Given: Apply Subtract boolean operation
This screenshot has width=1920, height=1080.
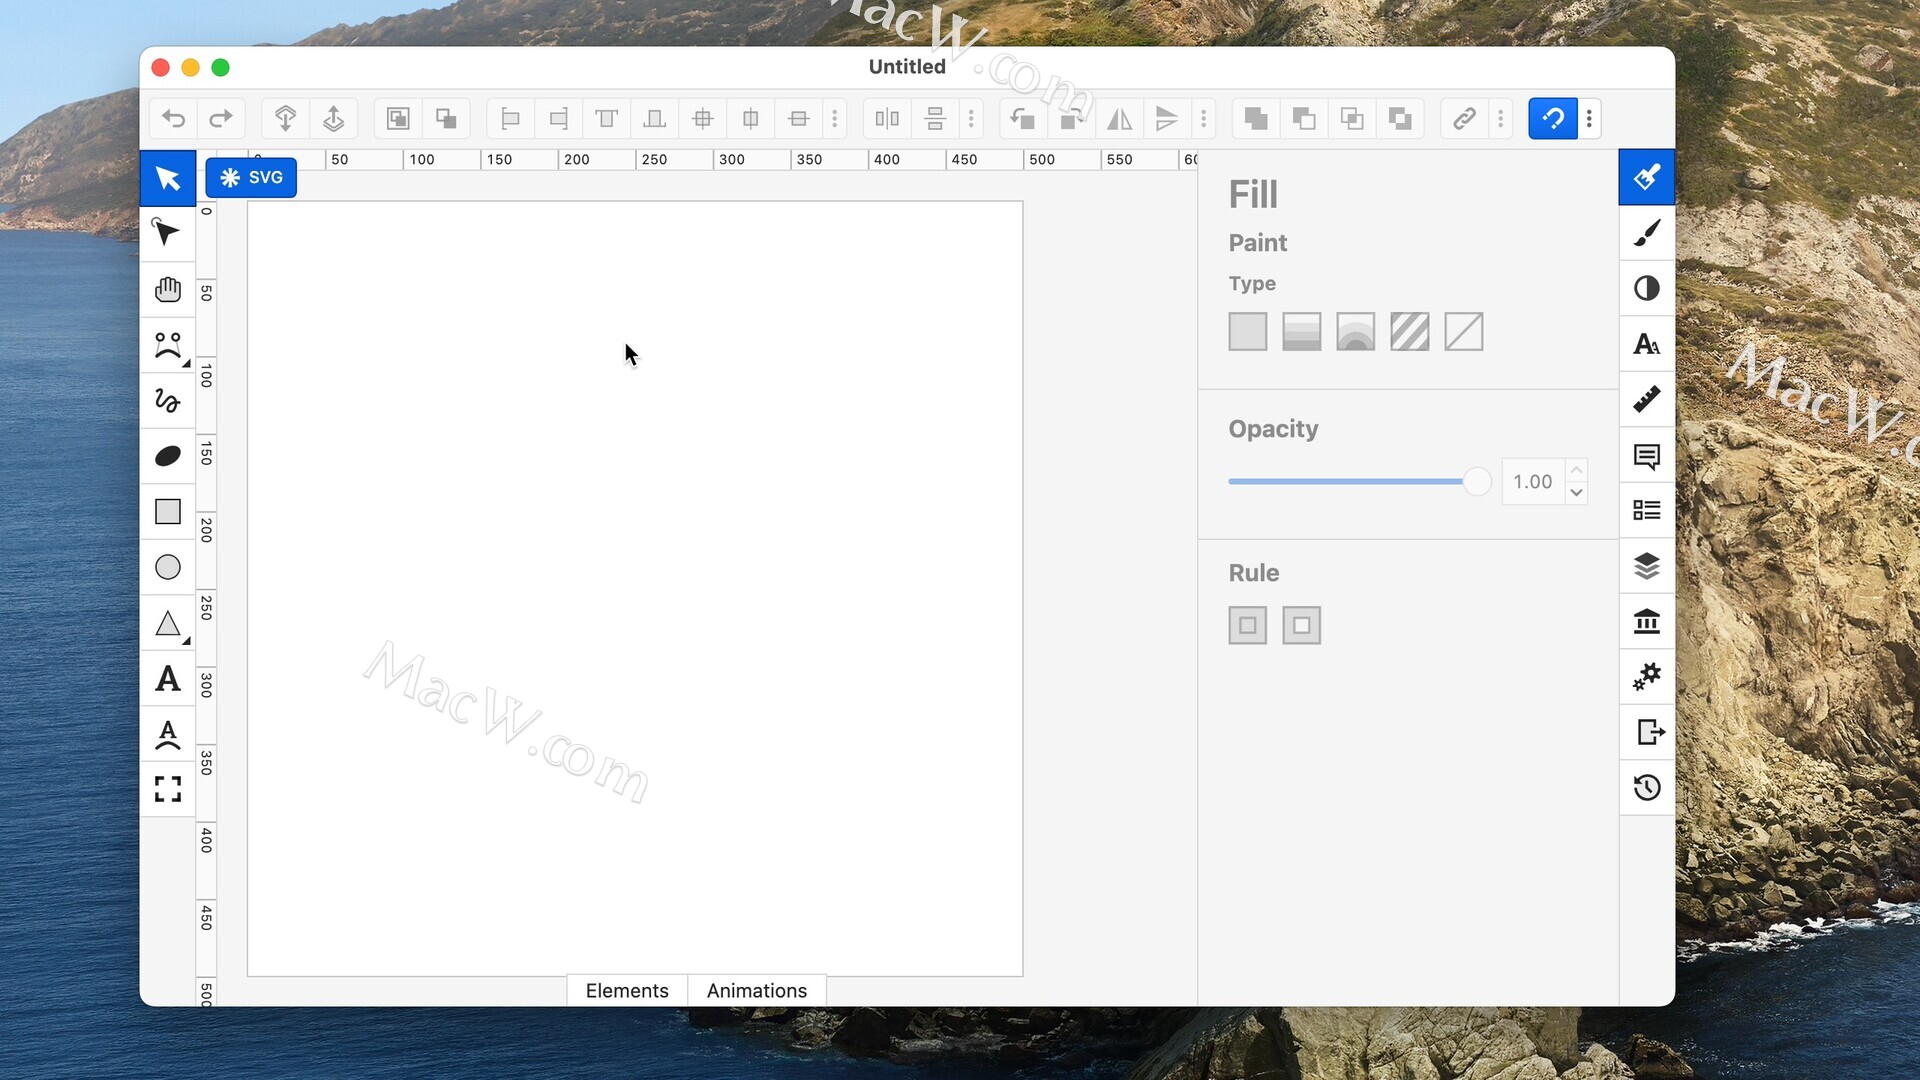Looking at the screenshot, I should 1304,119.
